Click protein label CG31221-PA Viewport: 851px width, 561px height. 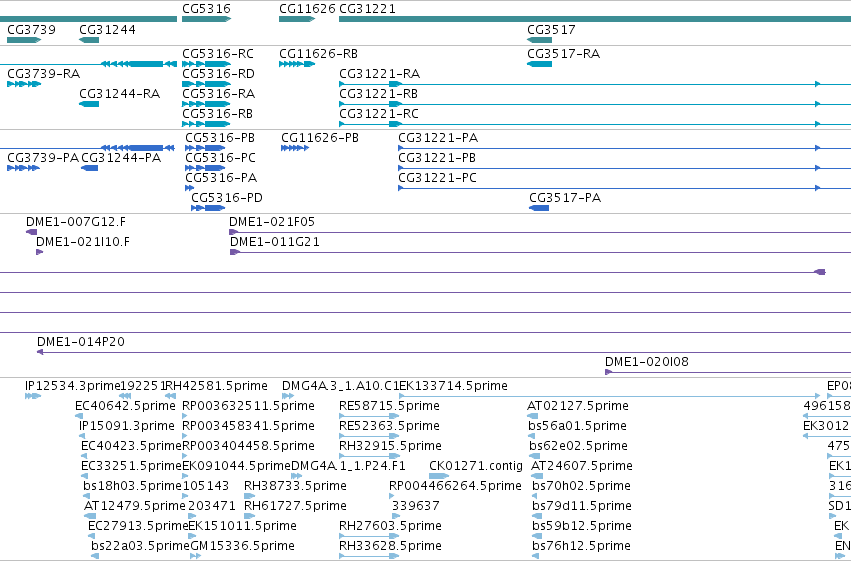pyautogui.click(x=438, y=138)
